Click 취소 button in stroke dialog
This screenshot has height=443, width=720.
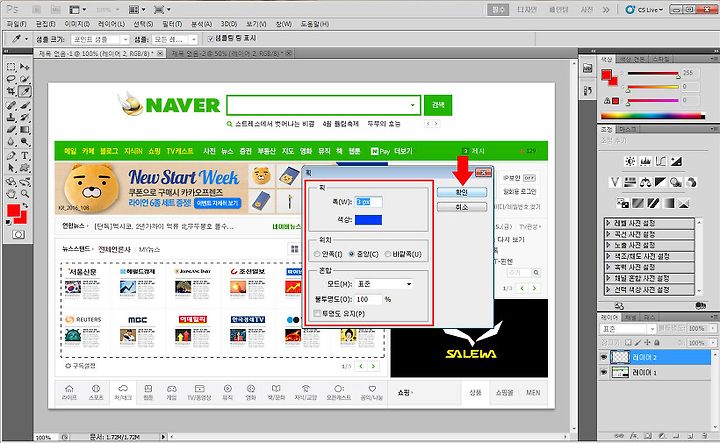tap(461, 207)
